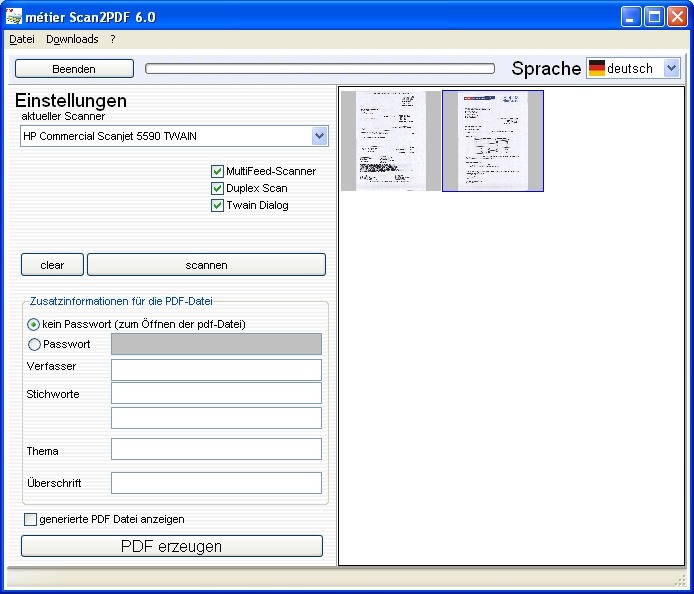
Task: Open the Downloads menu
Action: pyautogui.click(x=72, y=39)
